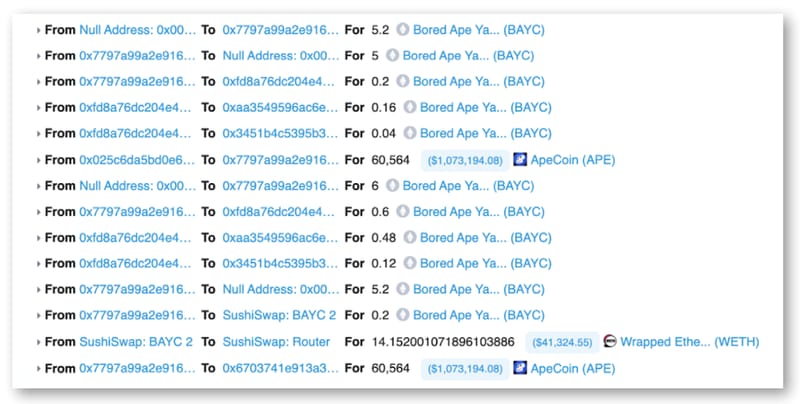Open recipient 0x3451b4c5395b3 link in the 0.04 row
The height and width of the screenshot is (404, 800).
[x=280, y=133]
